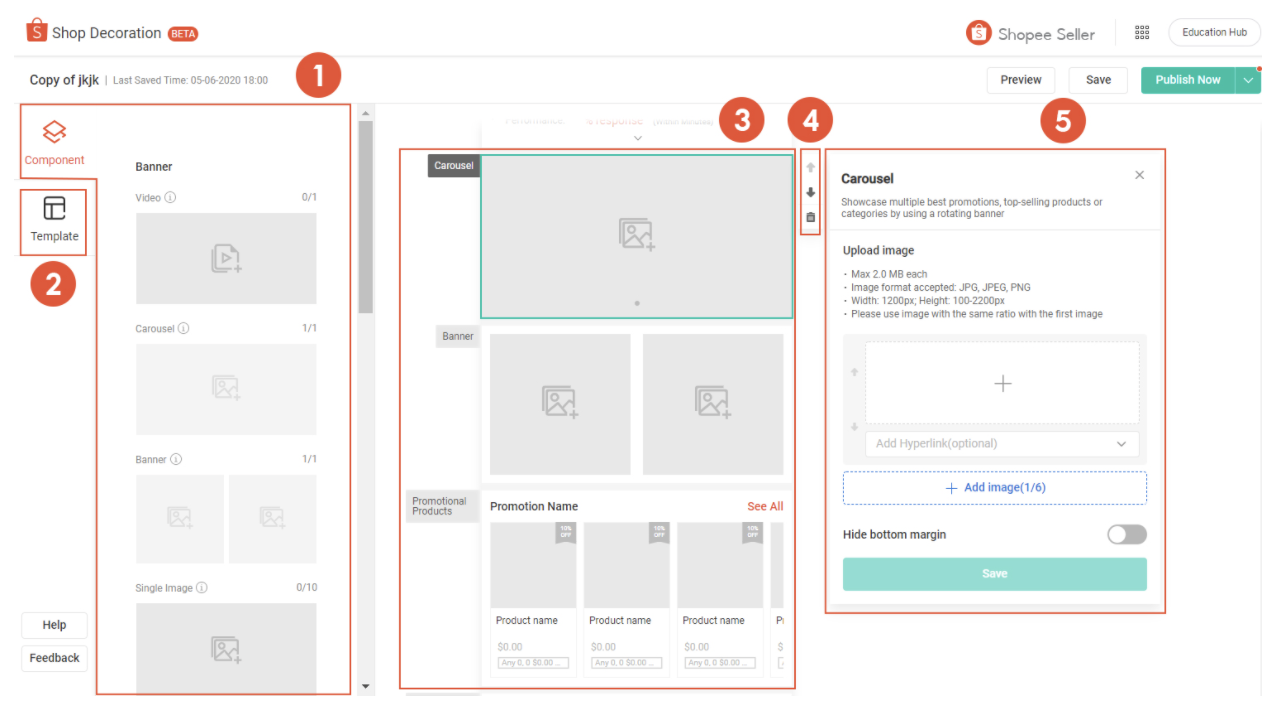
Task: Click the Preview button
Action: (x=1021, y=80)
